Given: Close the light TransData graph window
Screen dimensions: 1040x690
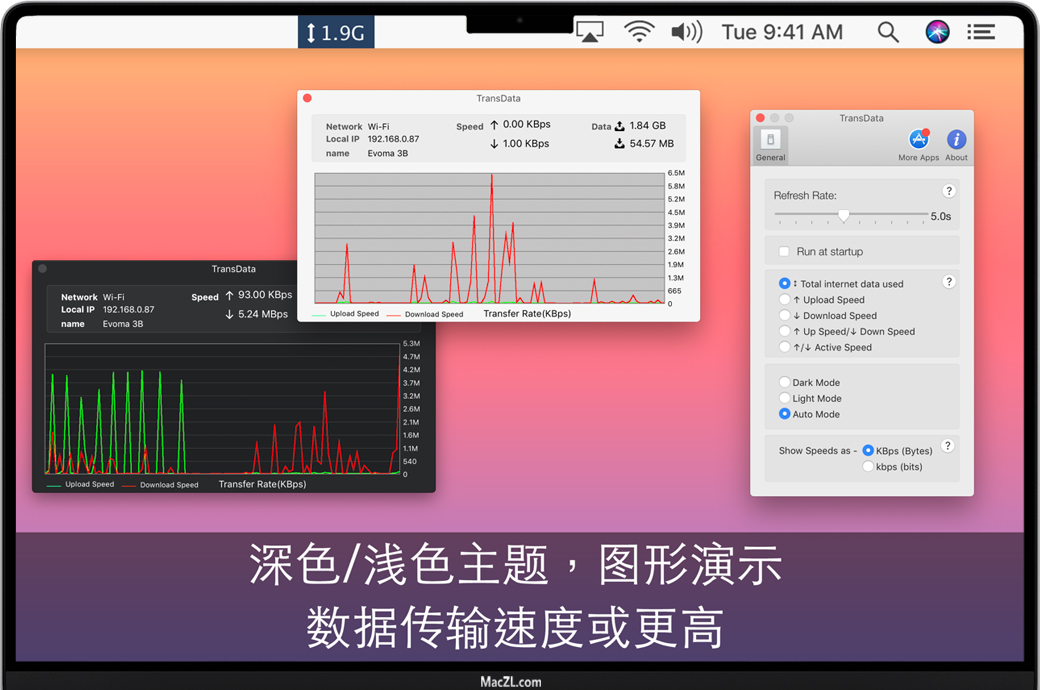Looking at the screenshot, I should point(307,98).
